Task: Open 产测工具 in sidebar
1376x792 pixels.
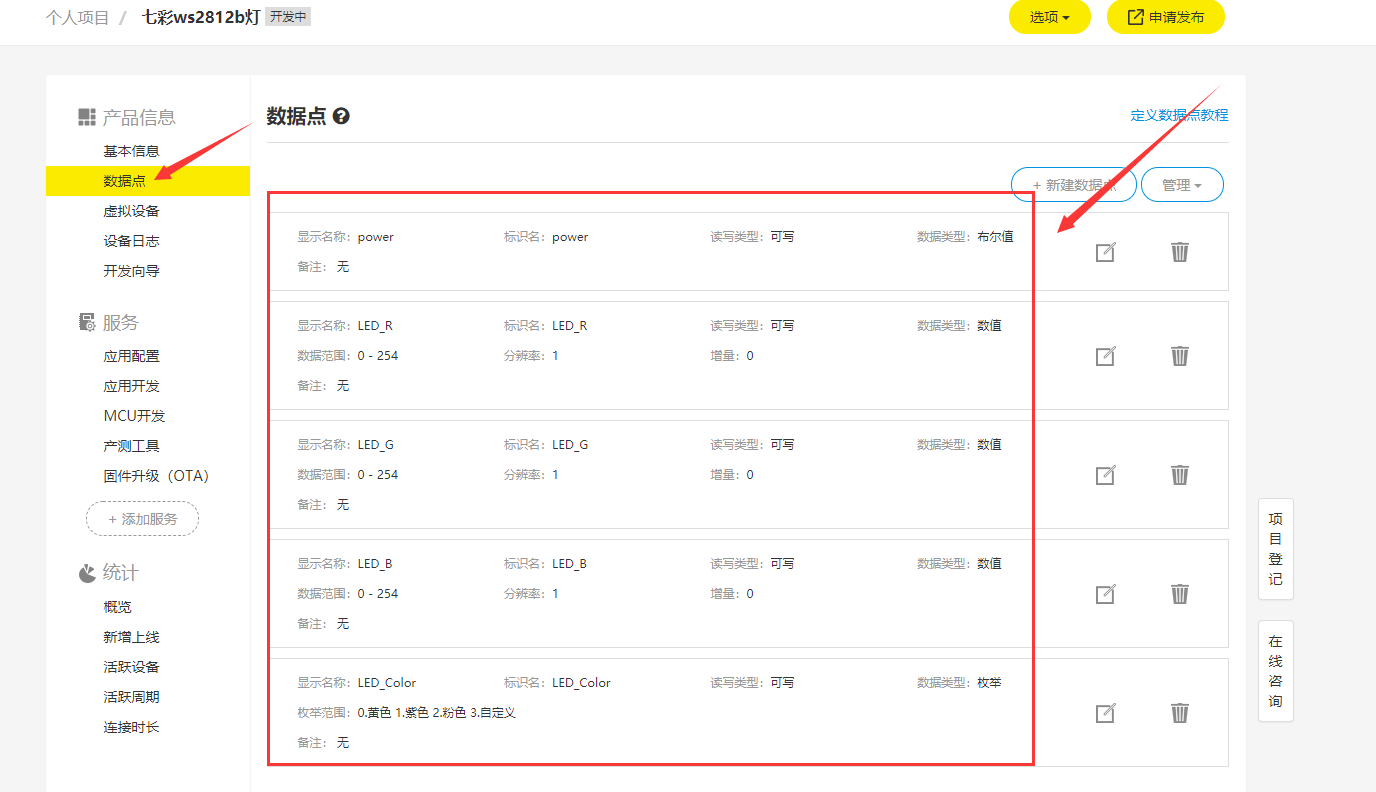Action: coord(131,446)
